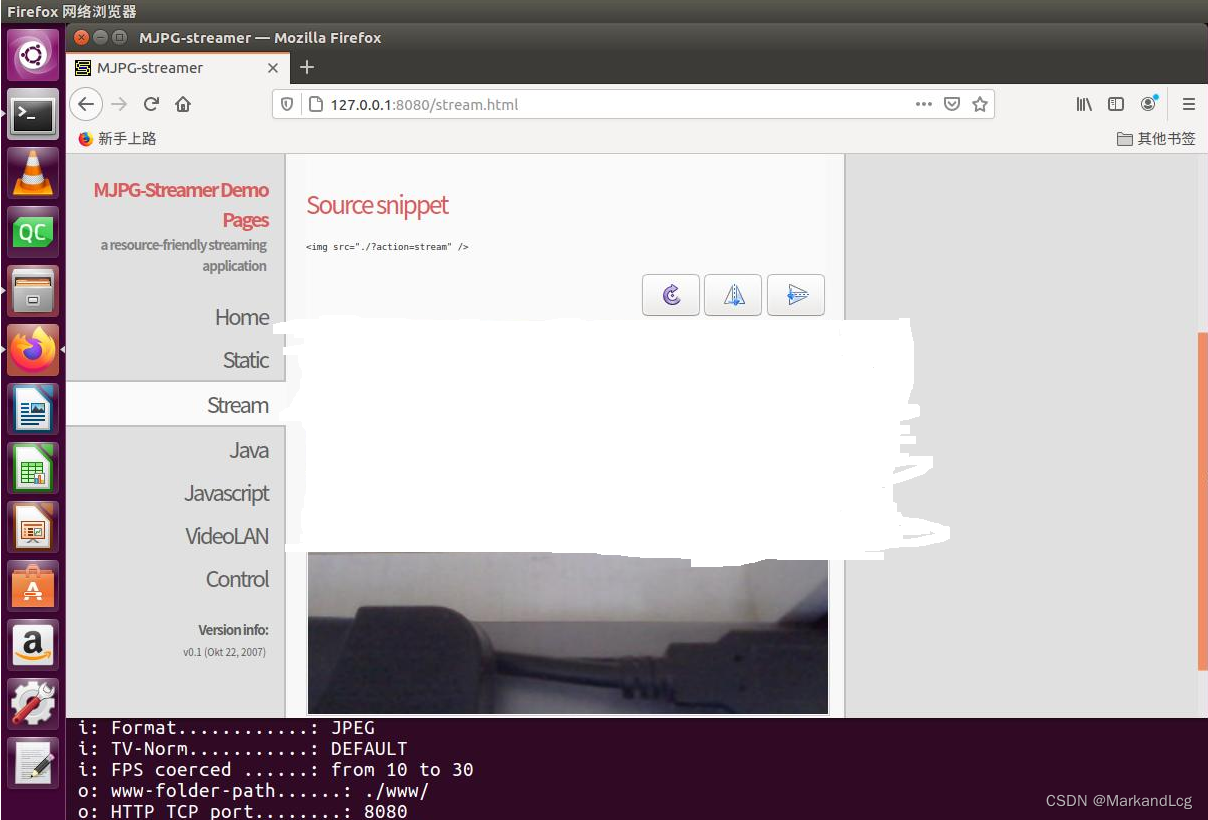Open the 其他书签 bookmarks folder
1208x820 pixels.
pos(1156,139)
